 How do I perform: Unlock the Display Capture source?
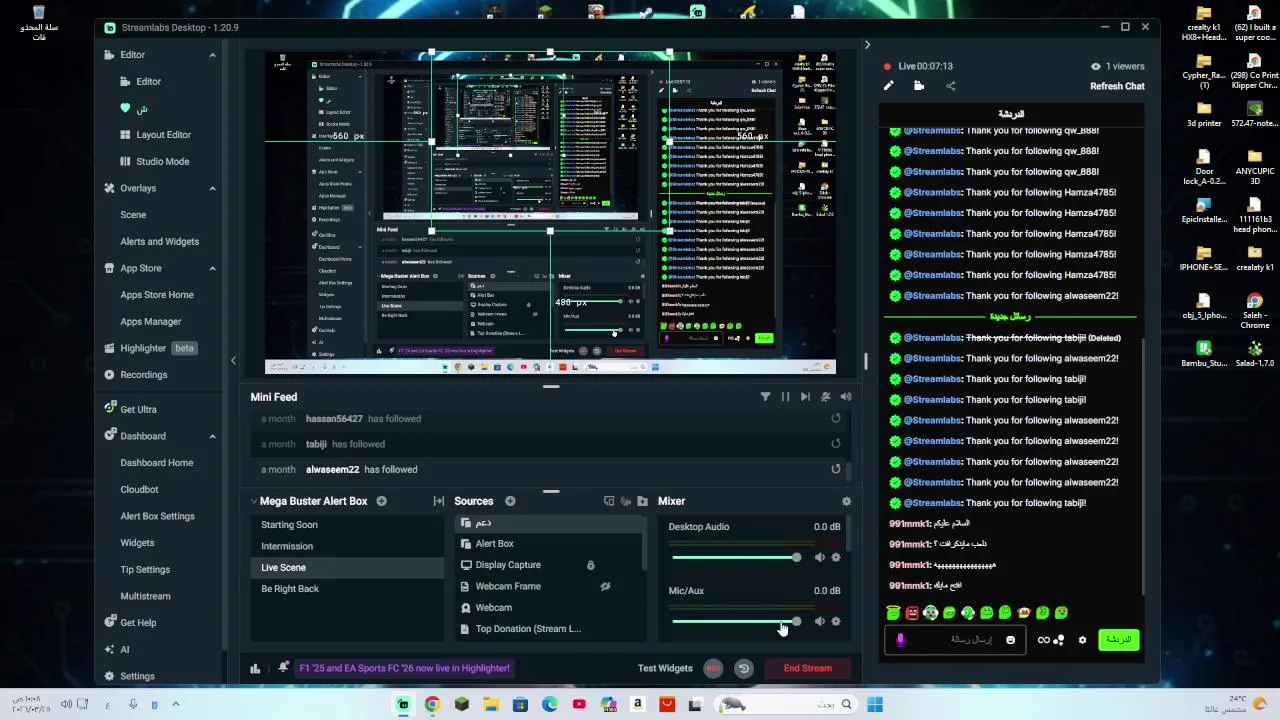[590, 565]
